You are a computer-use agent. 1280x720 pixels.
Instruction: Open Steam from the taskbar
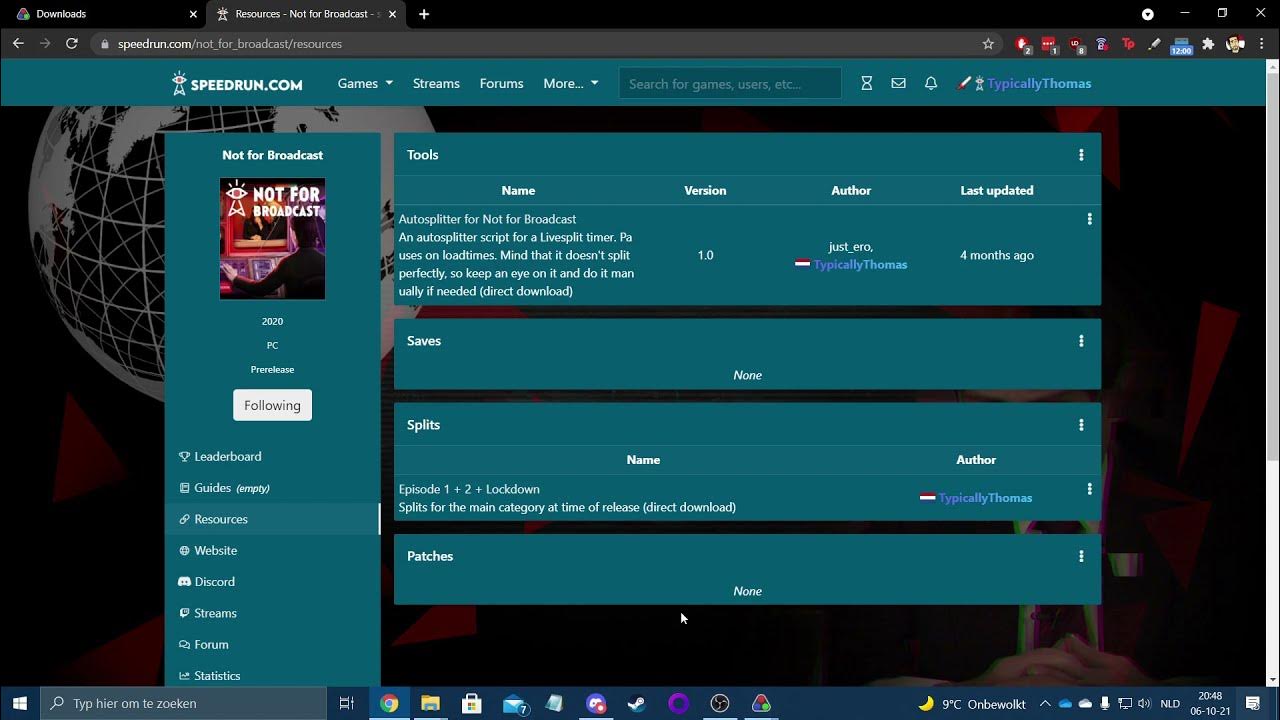pos(636,703)
